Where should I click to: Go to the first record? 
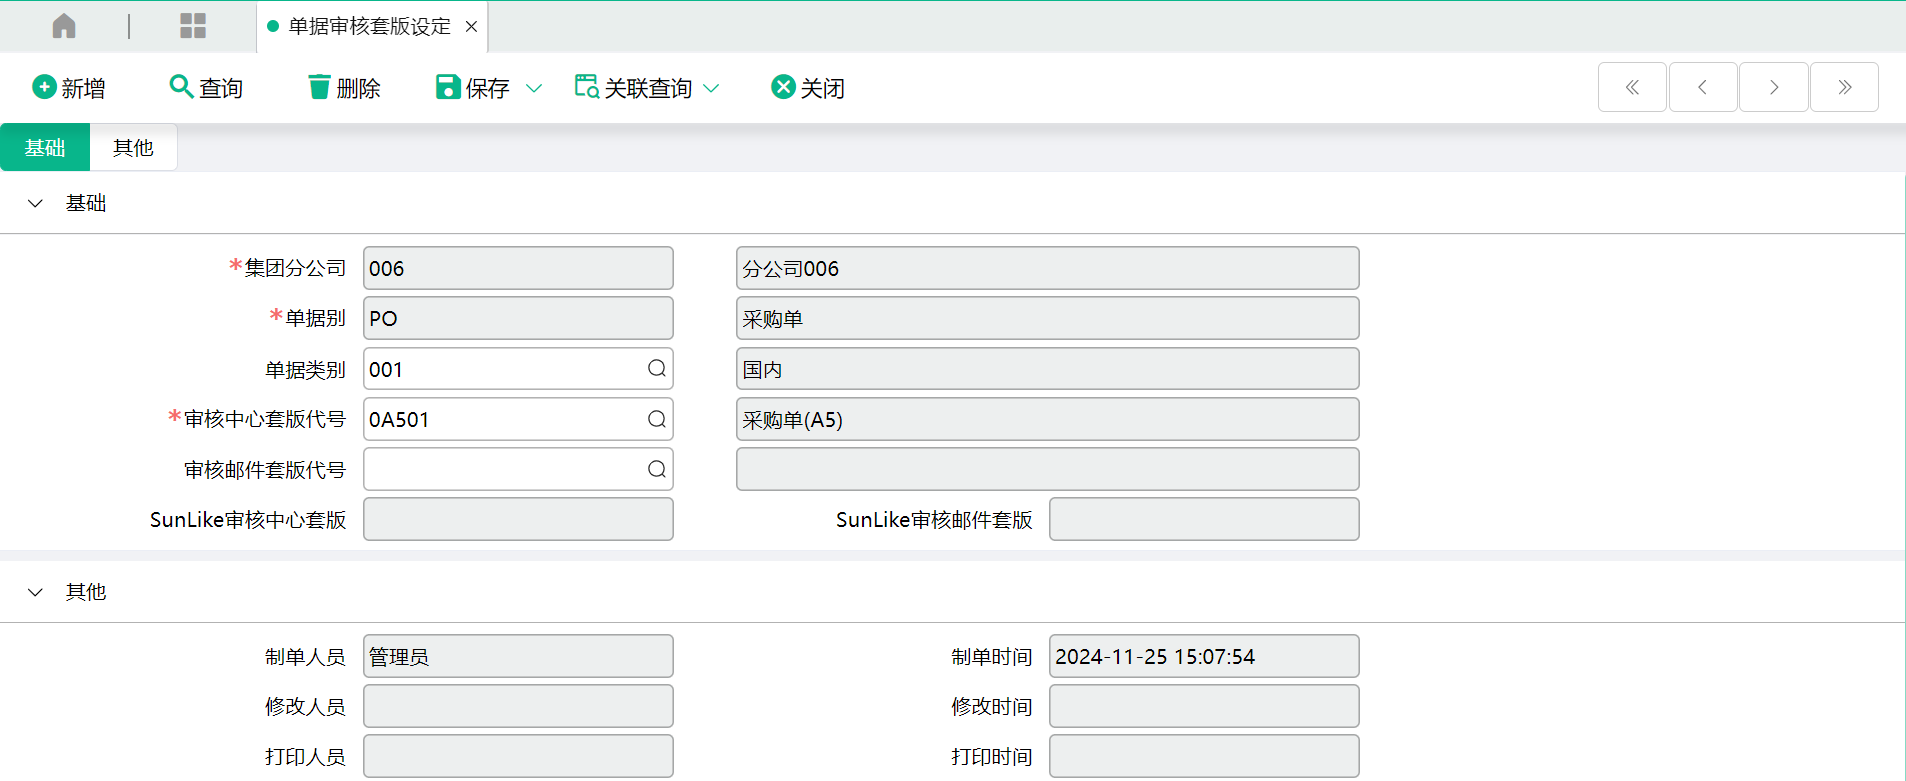coord(1632,87)
